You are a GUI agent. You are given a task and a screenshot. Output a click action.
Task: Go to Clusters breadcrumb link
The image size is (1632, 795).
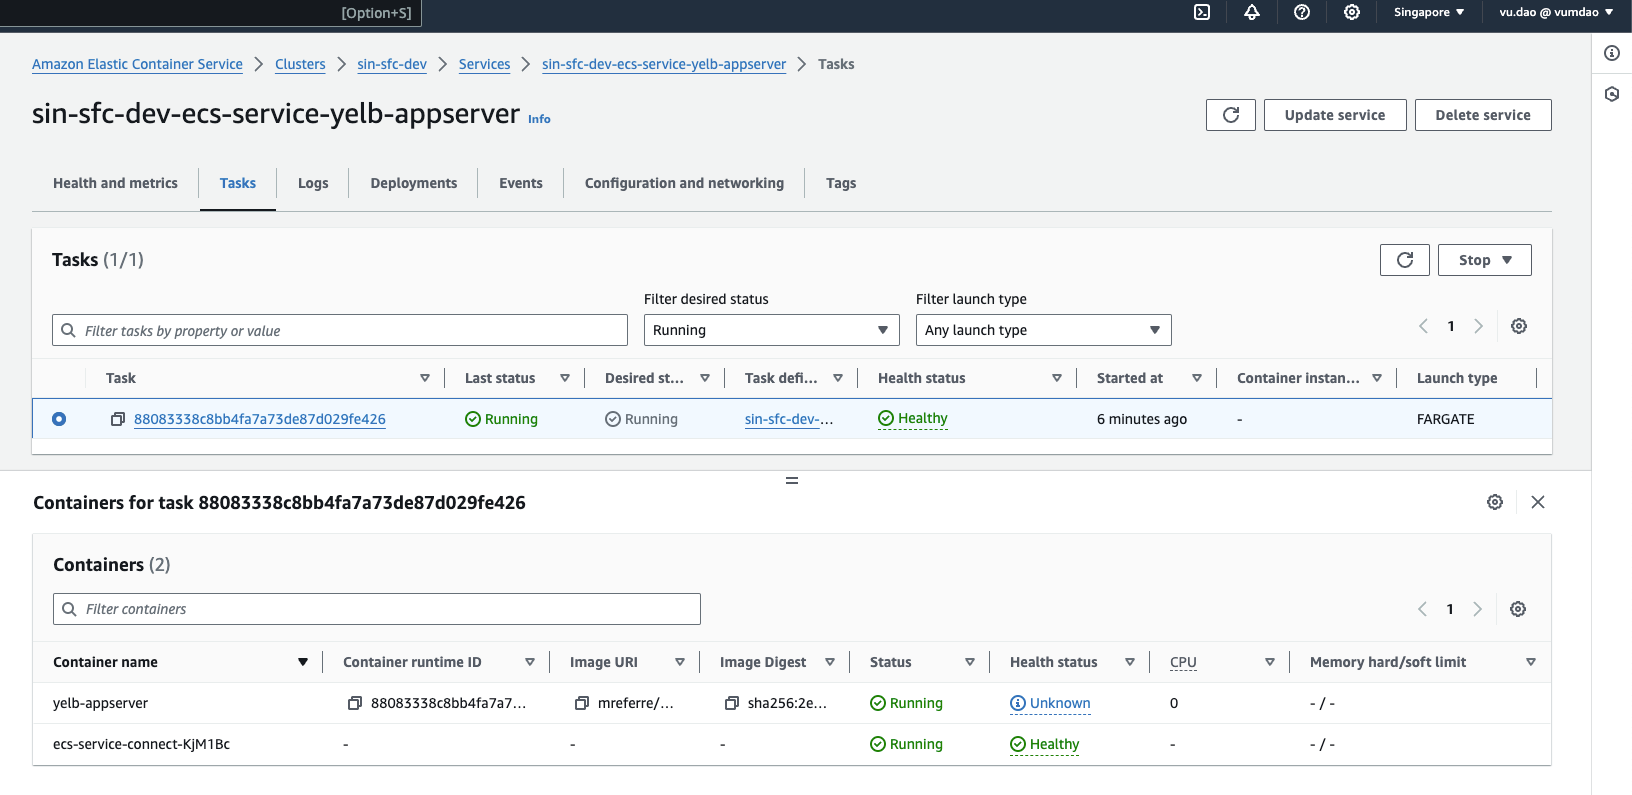(x=300, y=64)
